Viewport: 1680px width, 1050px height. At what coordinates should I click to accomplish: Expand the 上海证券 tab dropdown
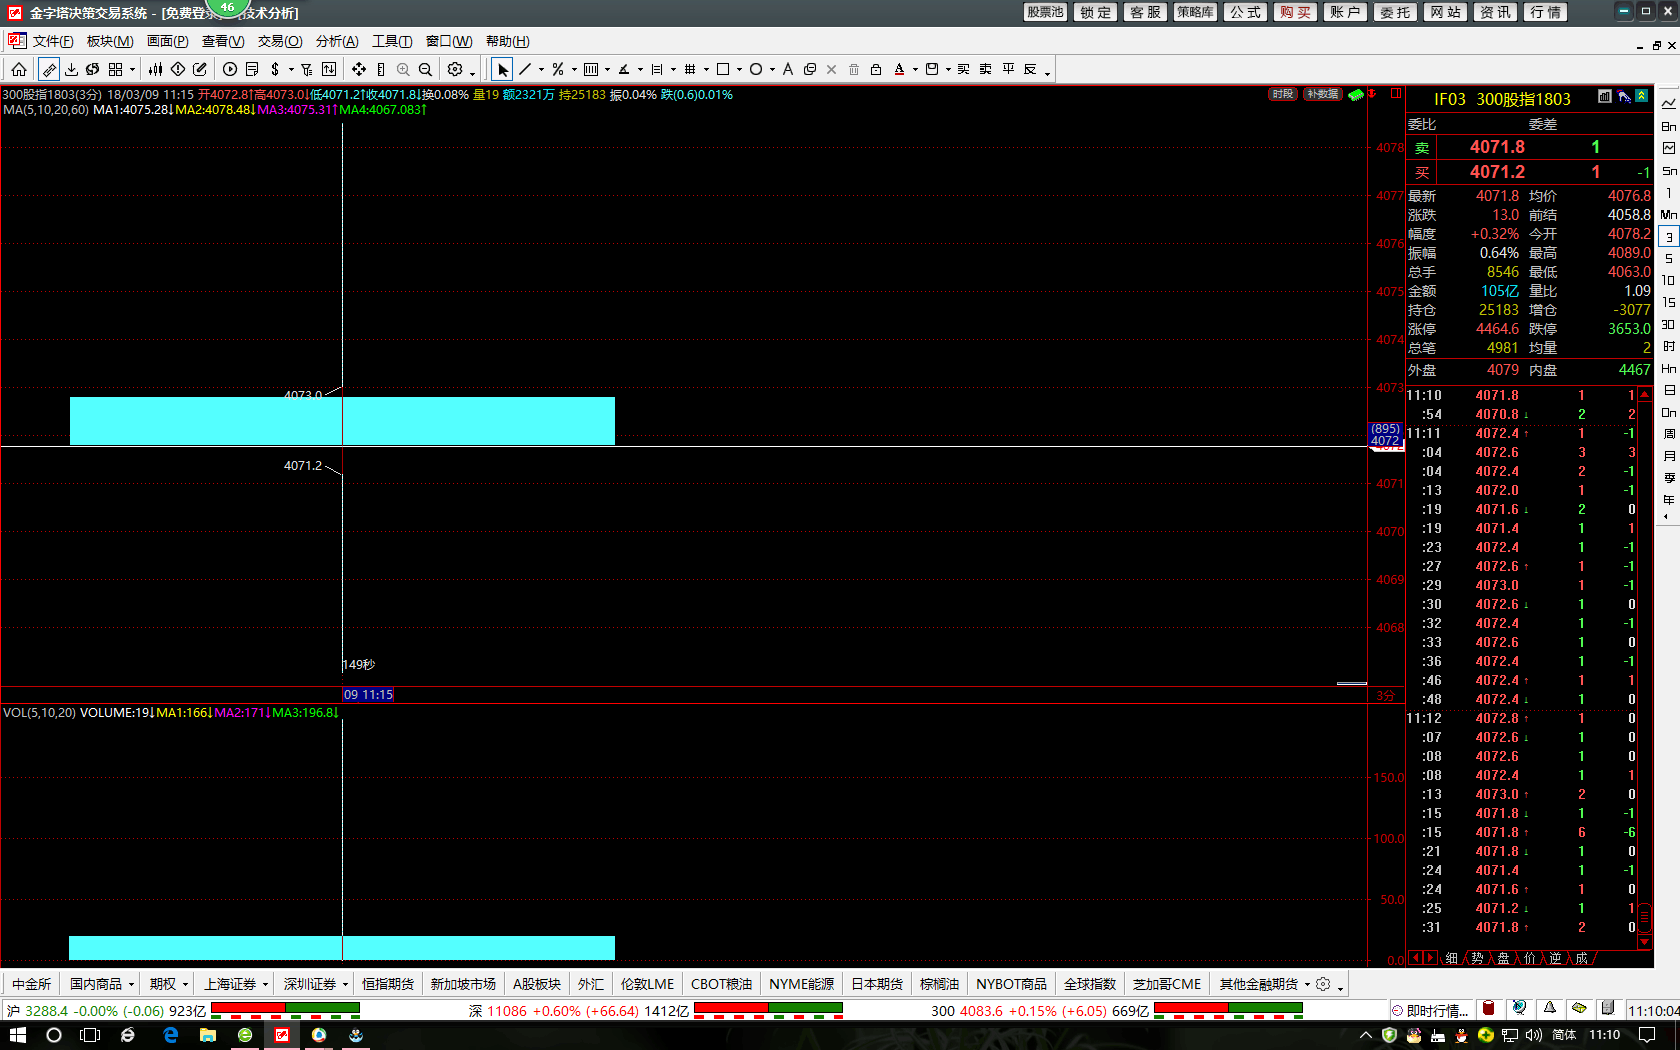(x=265, y=985)
